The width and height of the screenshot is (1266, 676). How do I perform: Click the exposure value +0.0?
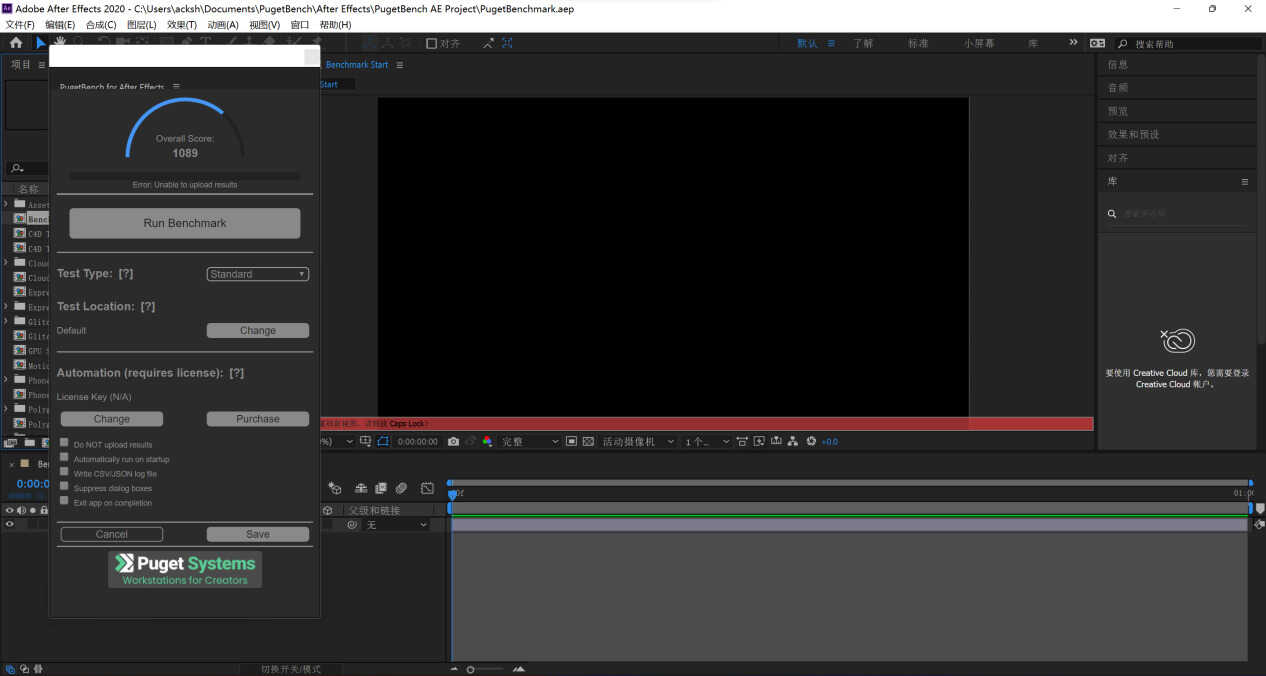tap(829, 441)
